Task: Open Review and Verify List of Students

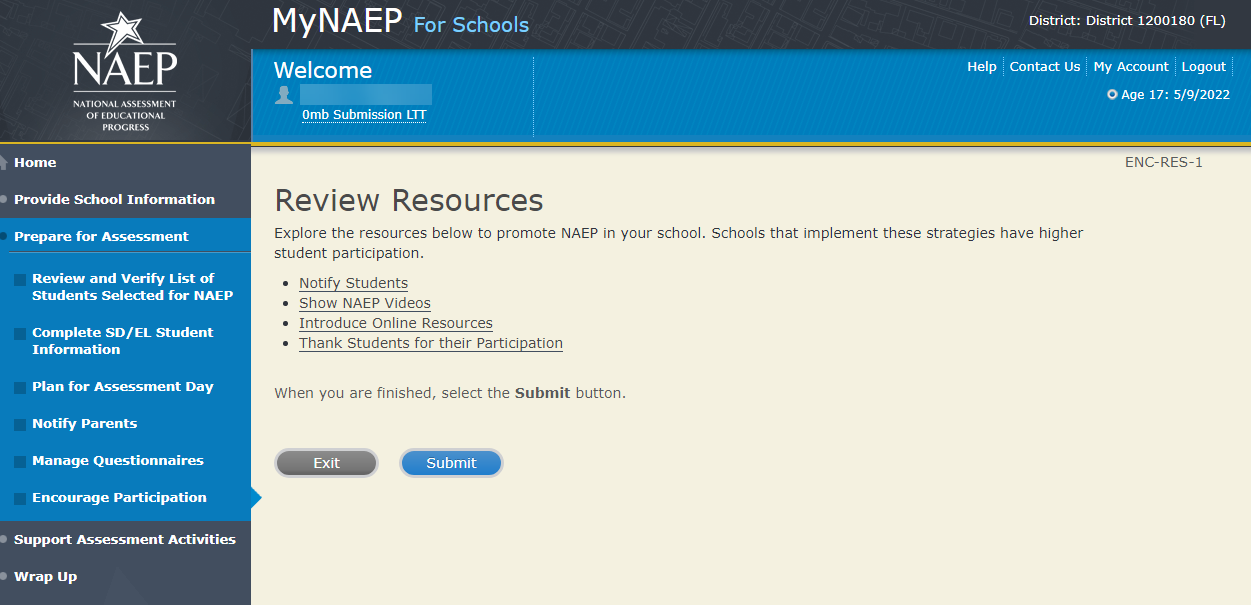Action: (132, 287)
